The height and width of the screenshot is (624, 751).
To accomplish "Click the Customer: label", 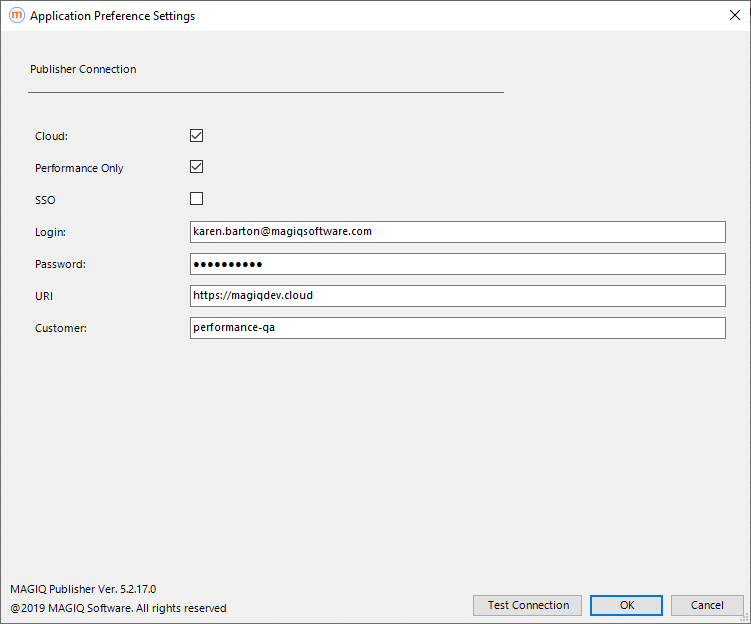I will coord(61,329).
